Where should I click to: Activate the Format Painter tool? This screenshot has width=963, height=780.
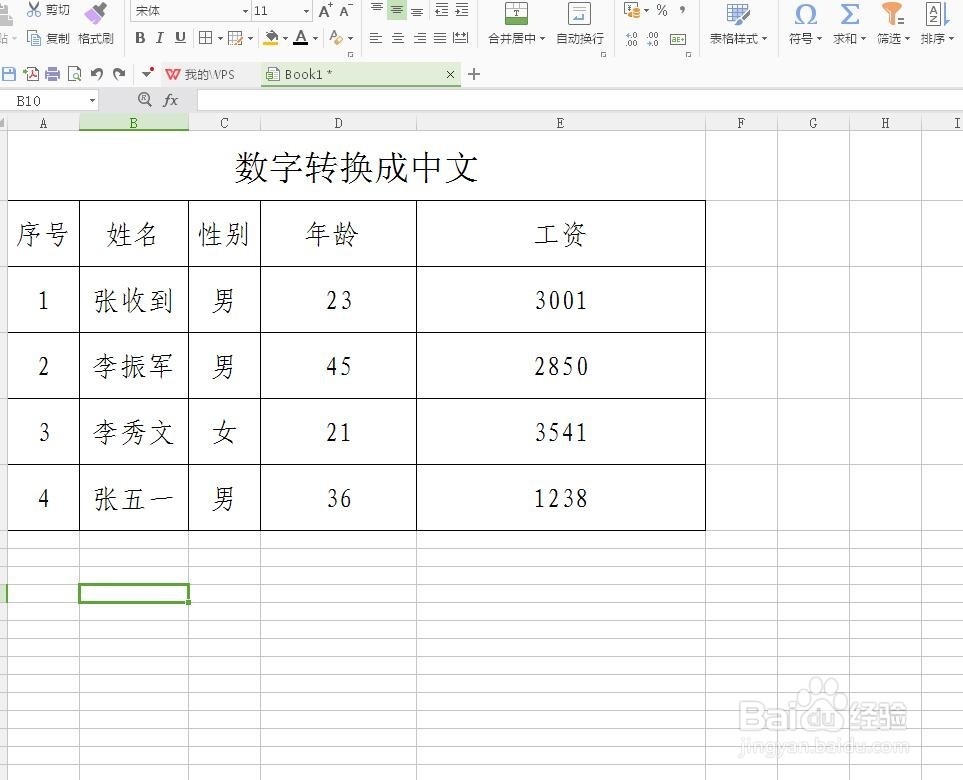point(96,27)
